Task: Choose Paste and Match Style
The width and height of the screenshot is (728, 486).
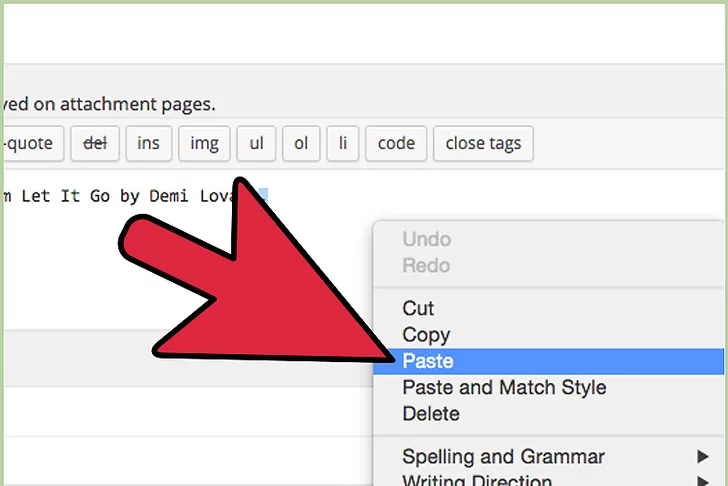Action: point(504,387)
